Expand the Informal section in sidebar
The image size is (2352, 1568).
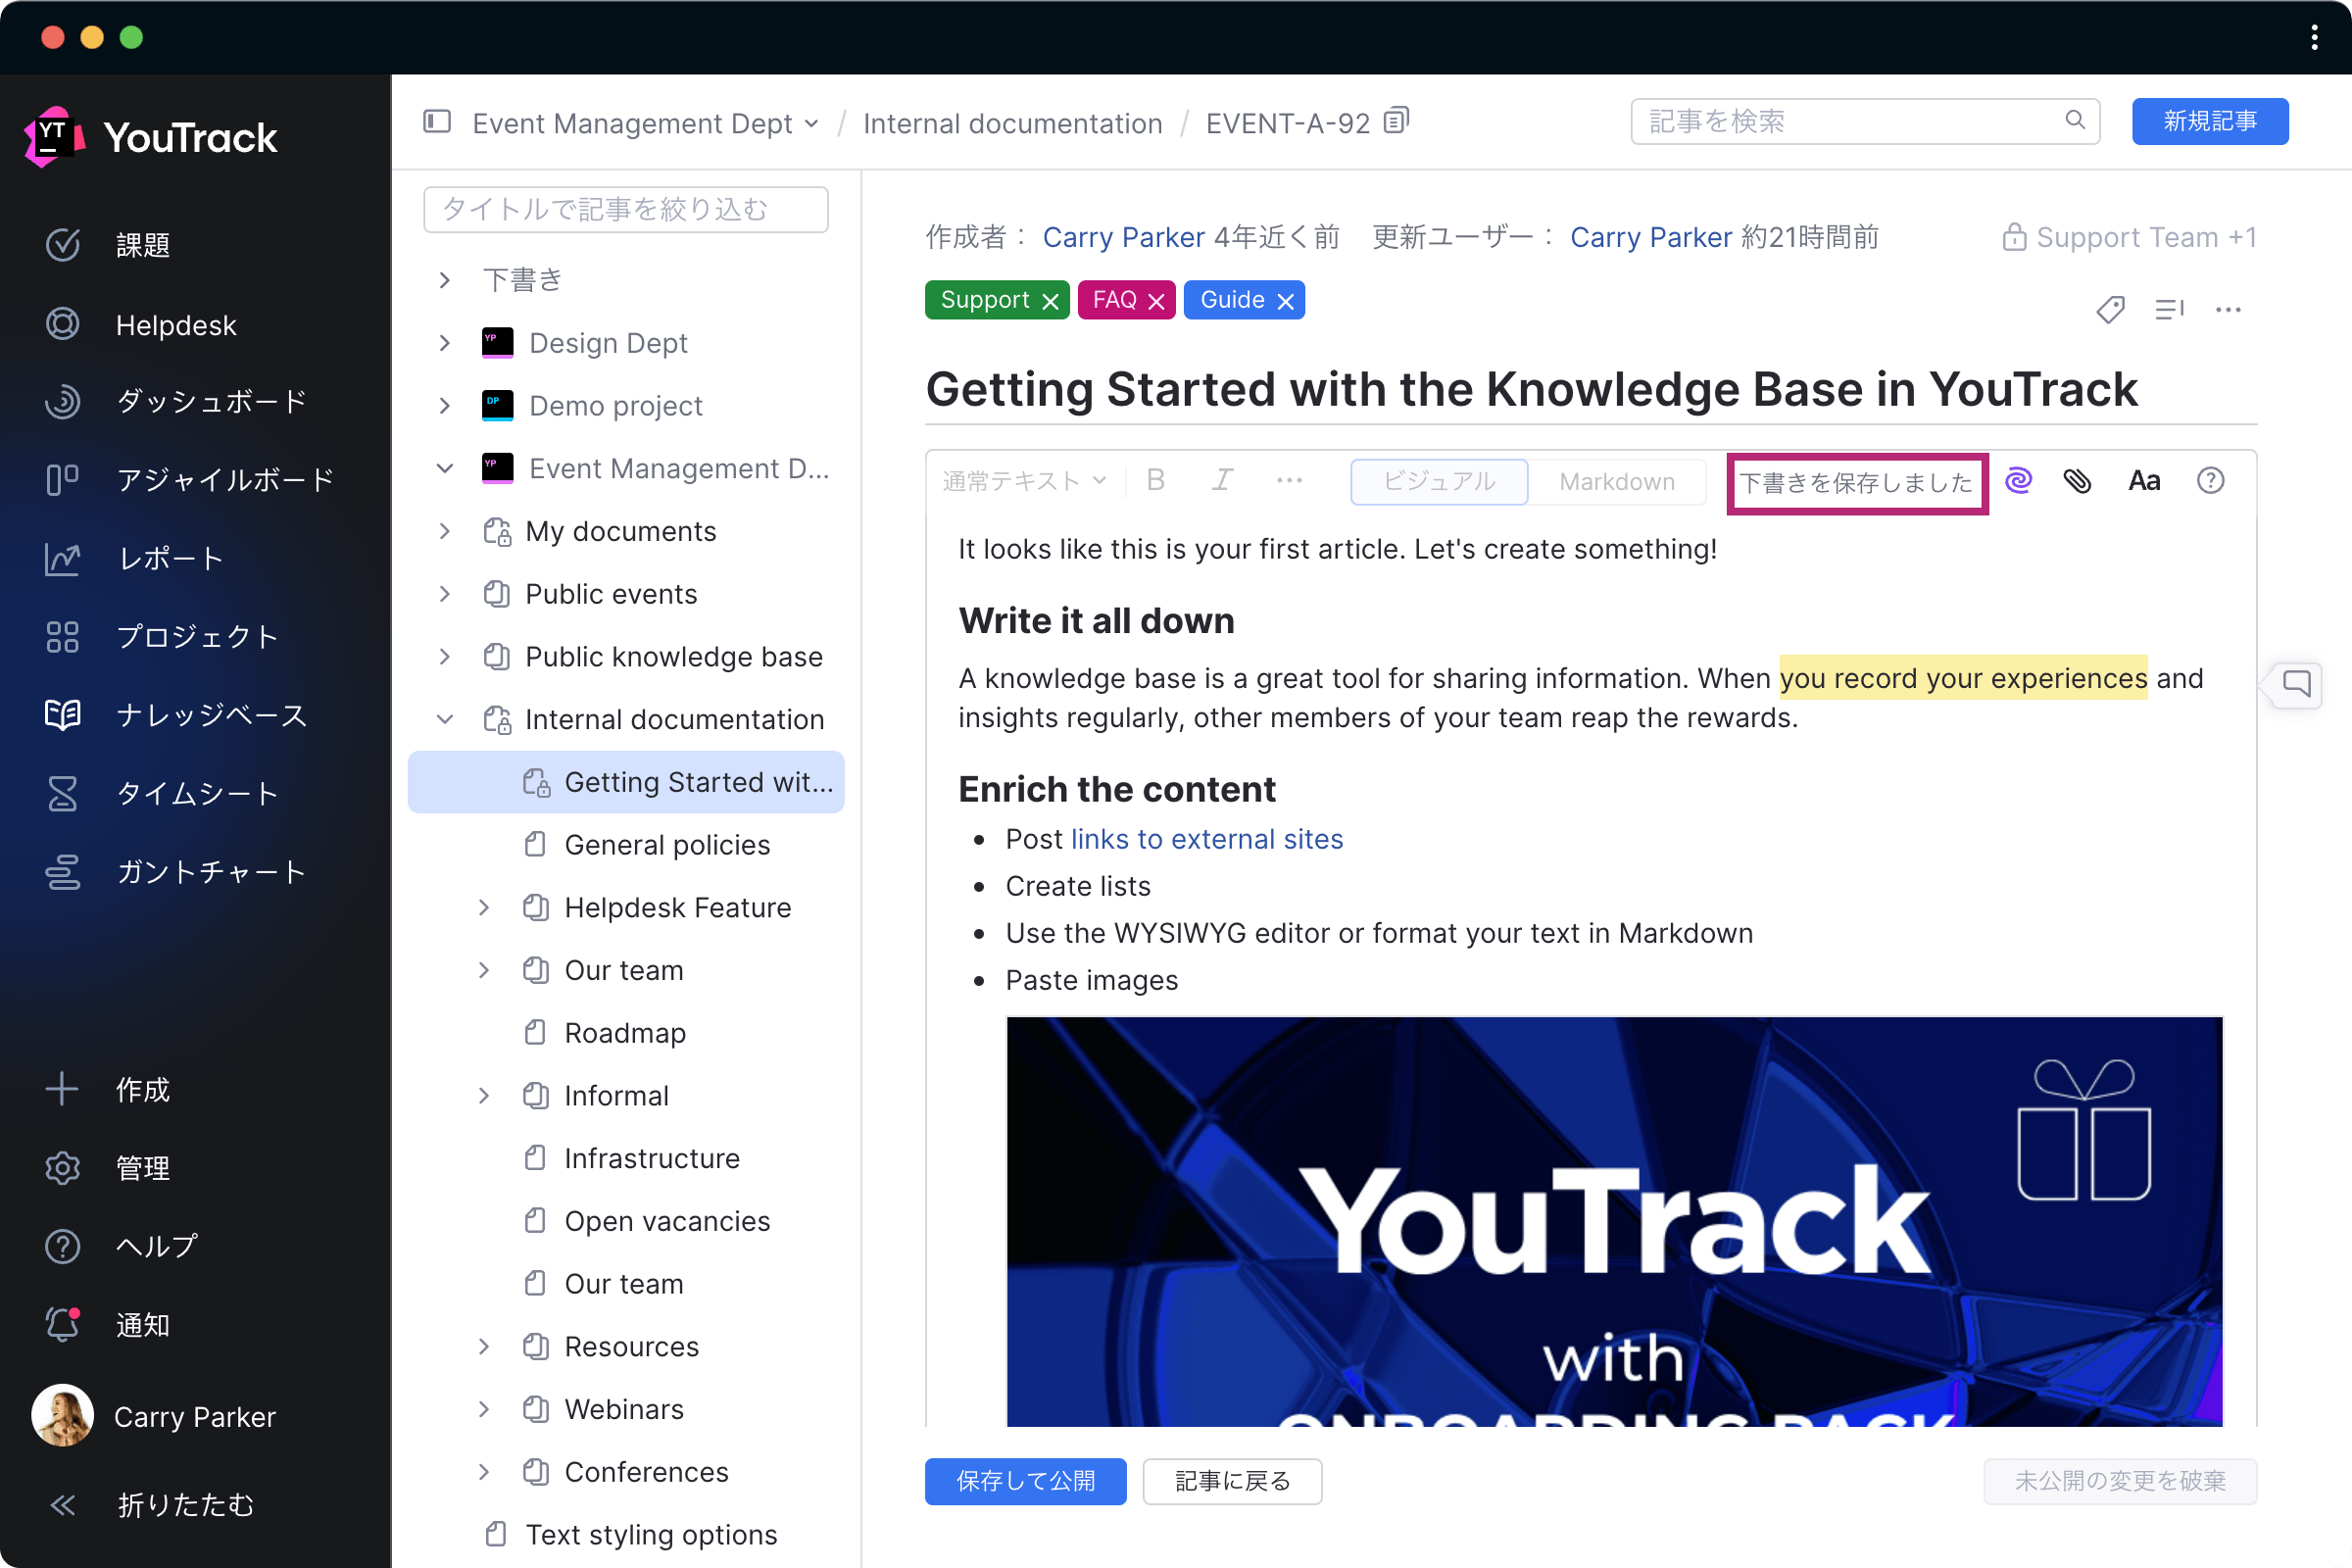486,1096
